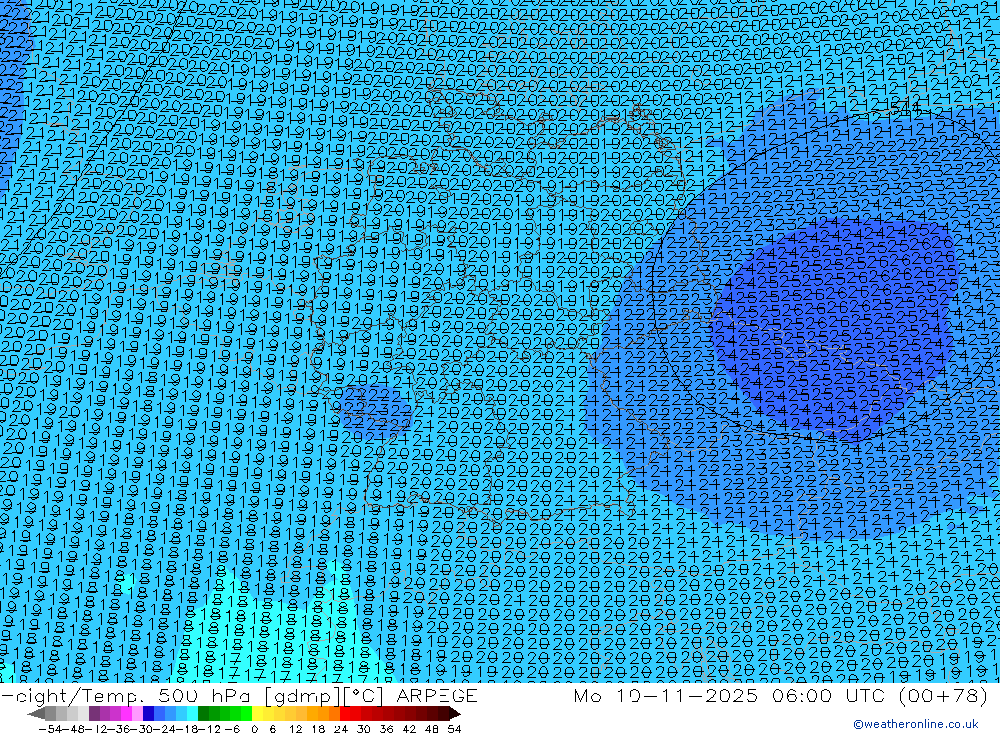Click the '-54' legend value
Image resolution: width=1000 pixels, height=733 pixels.
[x=50, y=729]
